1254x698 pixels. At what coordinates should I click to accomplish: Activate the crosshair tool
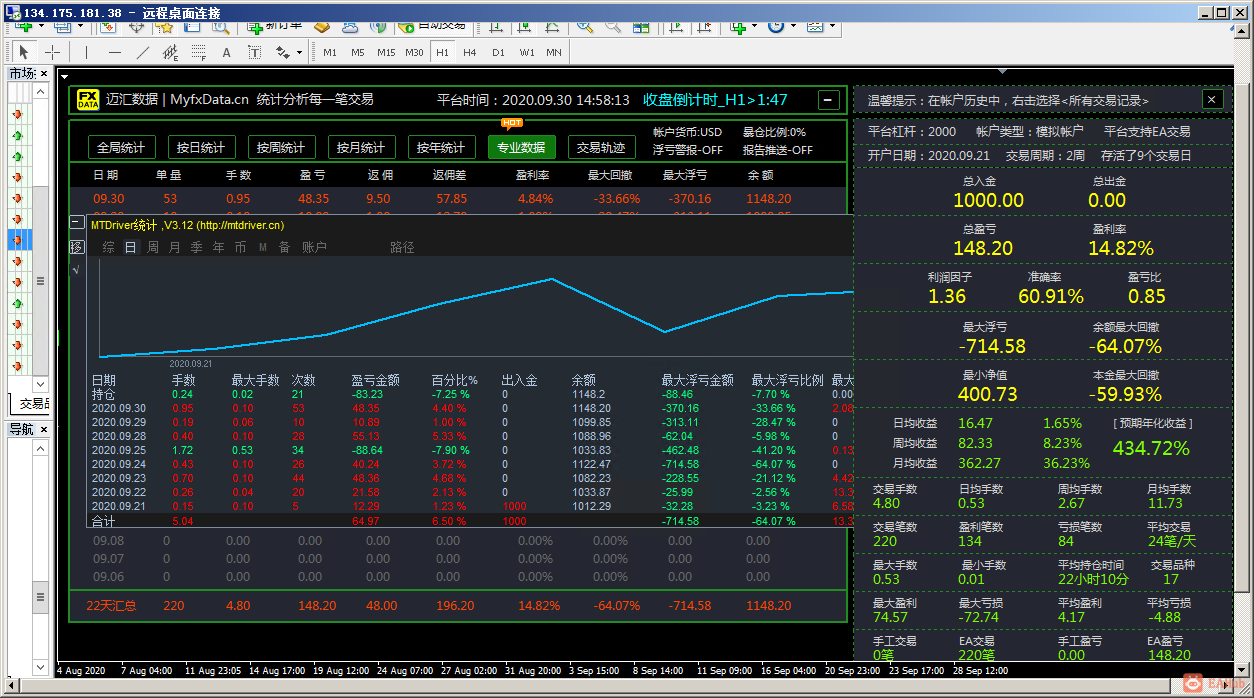pos(52,52)
